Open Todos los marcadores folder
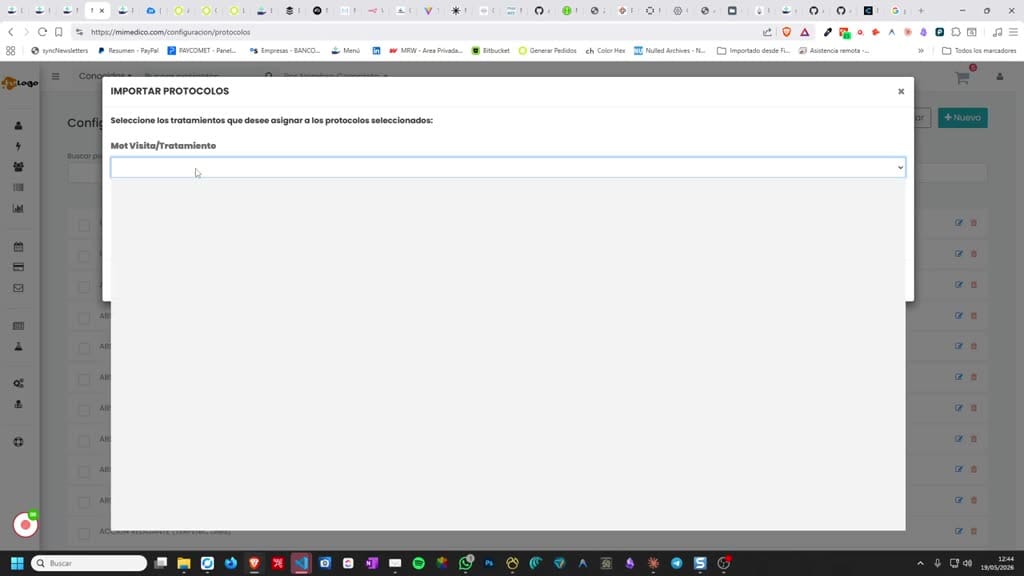 click(x=979, y=50)
